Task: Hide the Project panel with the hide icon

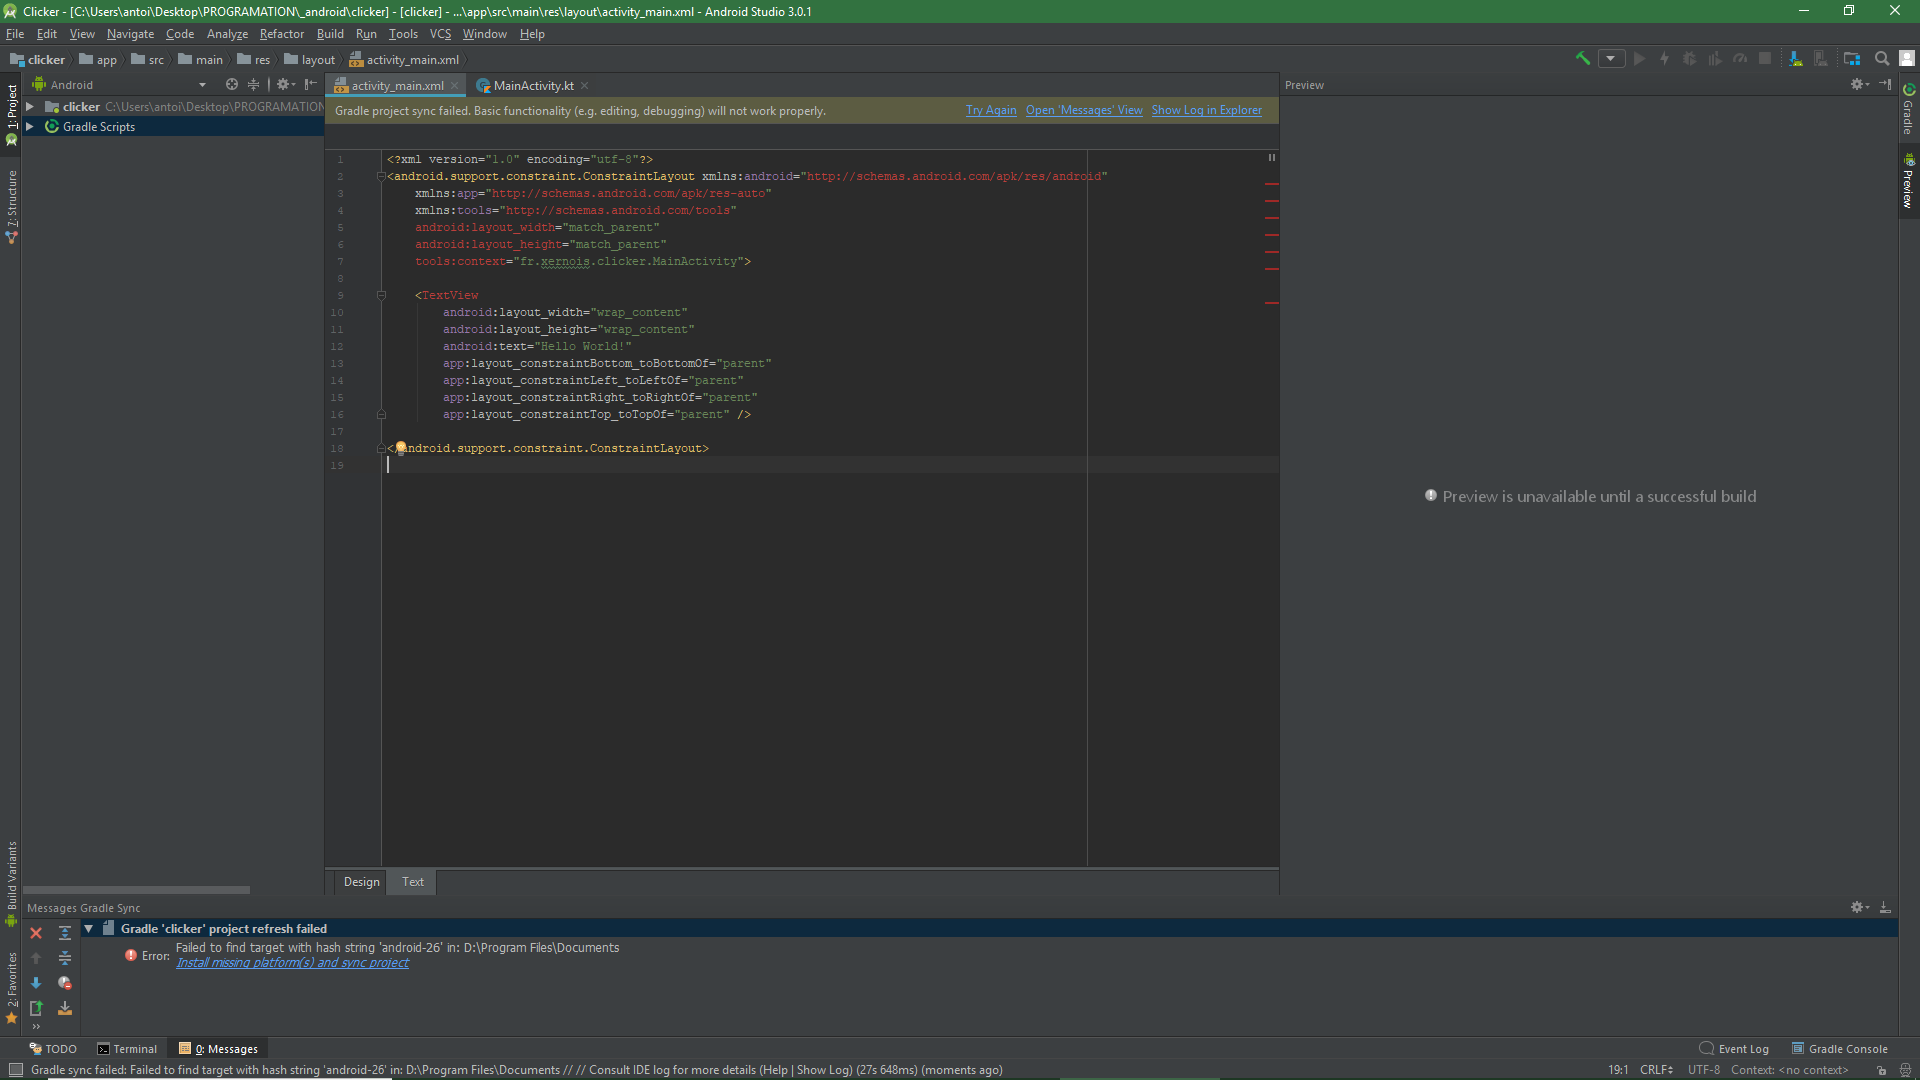Action: click(311, 85)
